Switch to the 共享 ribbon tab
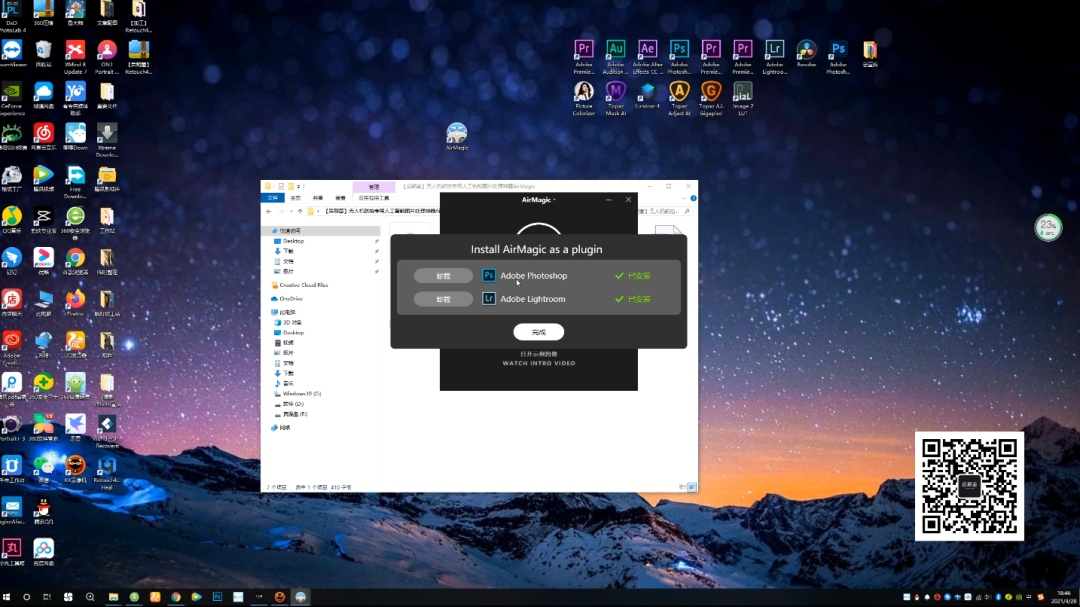This screenshot has height=607, width=1080. pyautogui.click(x=318, y=198)
